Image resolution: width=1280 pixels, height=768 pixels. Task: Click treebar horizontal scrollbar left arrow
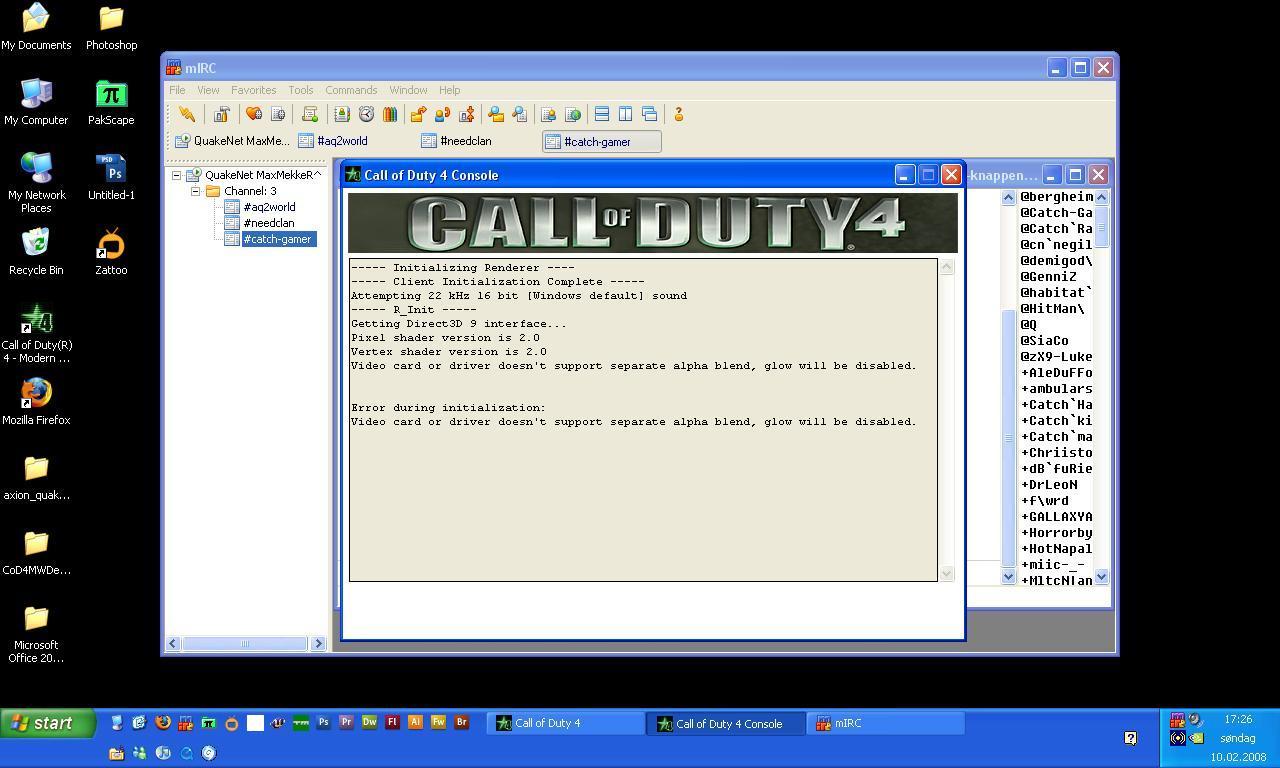point(173,643)
